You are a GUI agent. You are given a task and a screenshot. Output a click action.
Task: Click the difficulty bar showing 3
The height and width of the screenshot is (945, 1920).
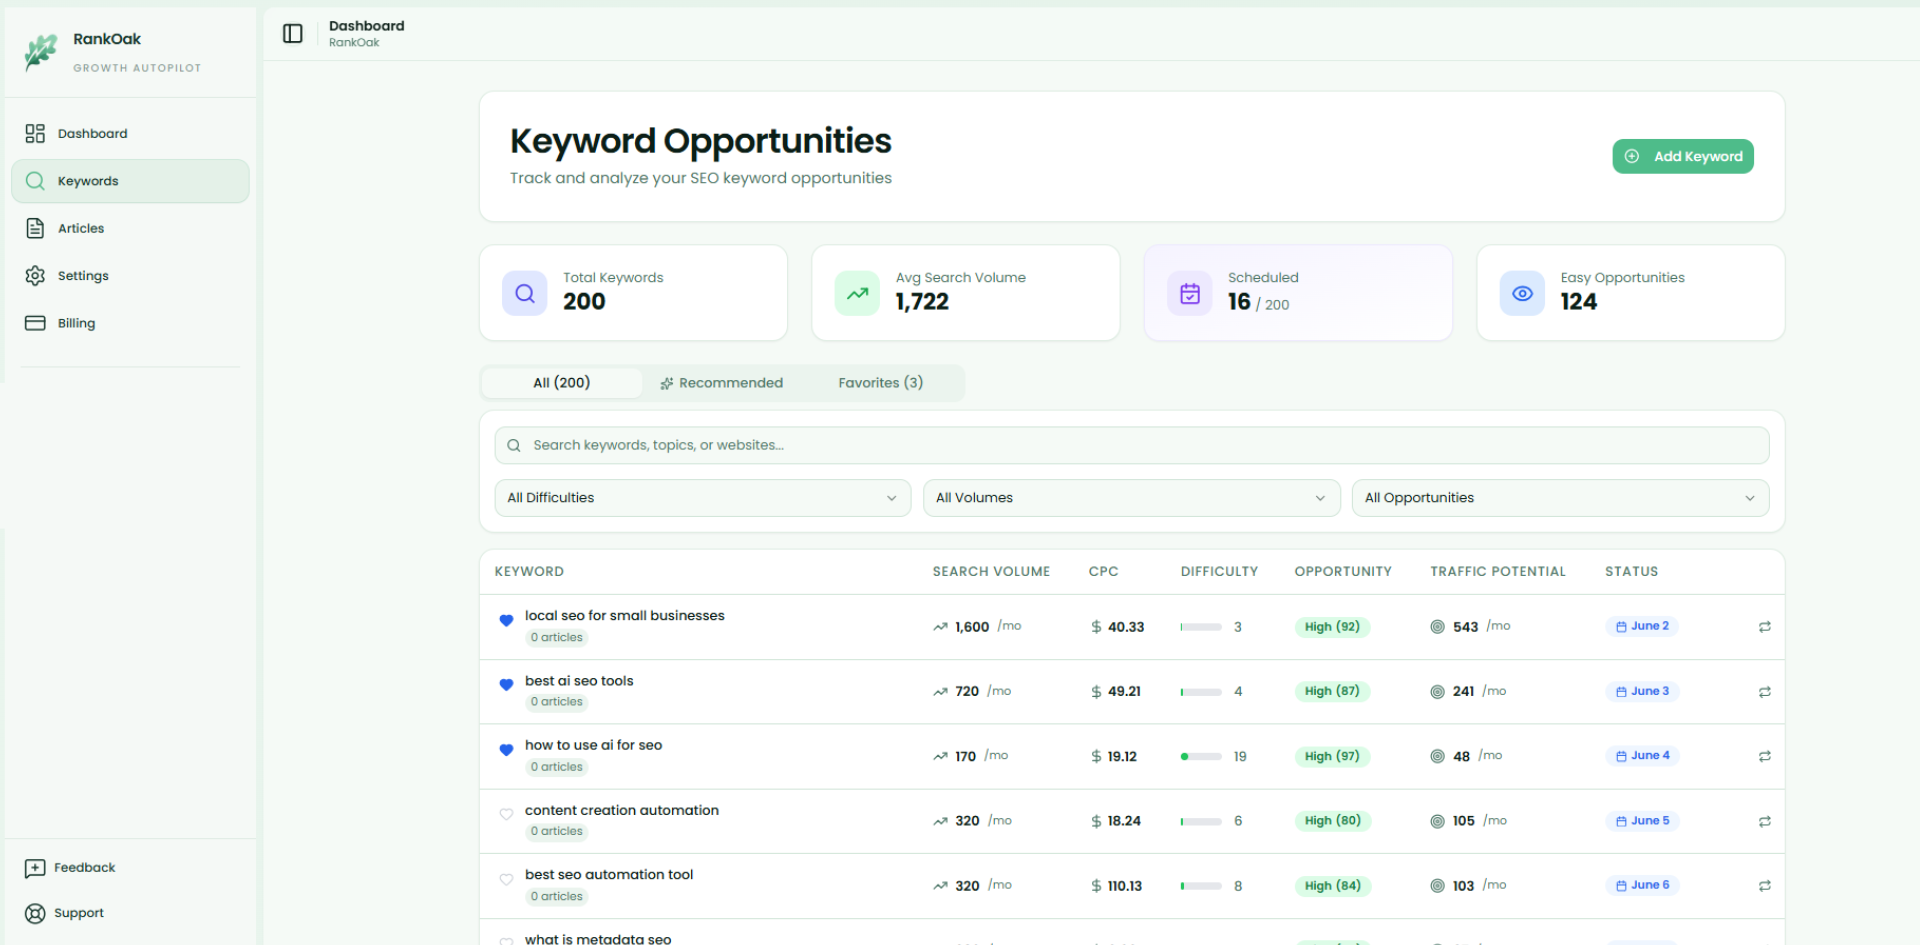point(1201,627)
